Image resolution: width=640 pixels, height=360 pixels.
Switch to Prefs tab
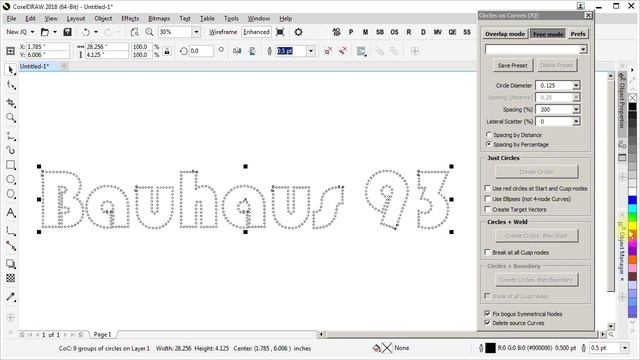(x=578, y=34)
